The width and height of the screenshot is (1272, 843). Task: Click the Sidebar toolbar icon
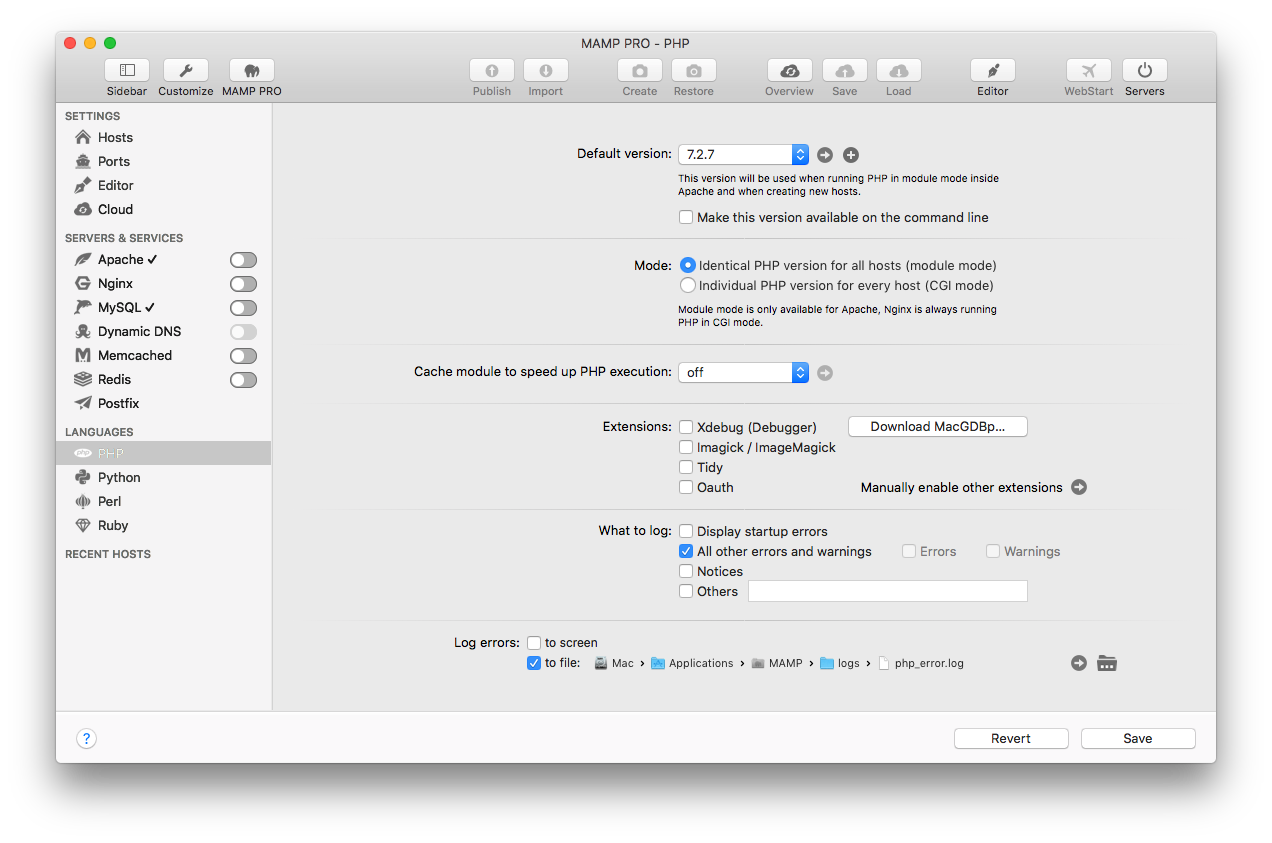(127, 71)
